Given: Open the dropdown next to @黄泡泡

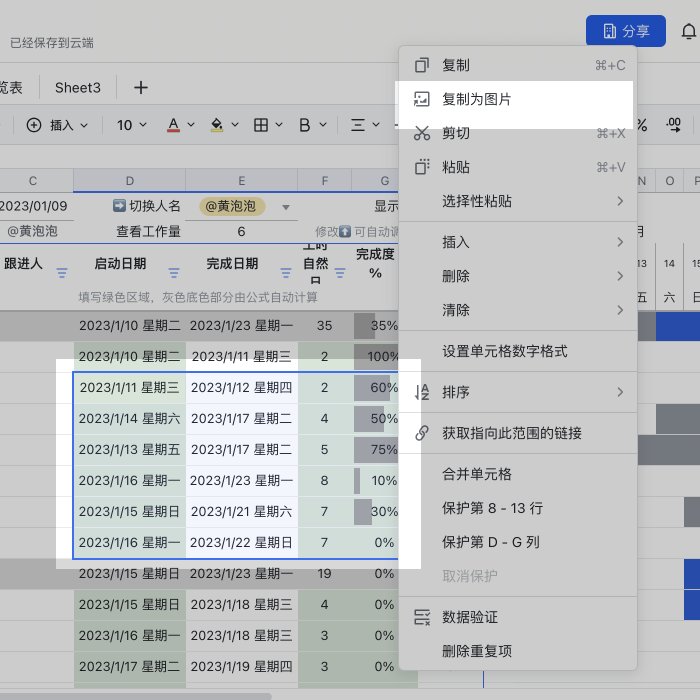Looking at the screenshot, I should tap(286, 207).
